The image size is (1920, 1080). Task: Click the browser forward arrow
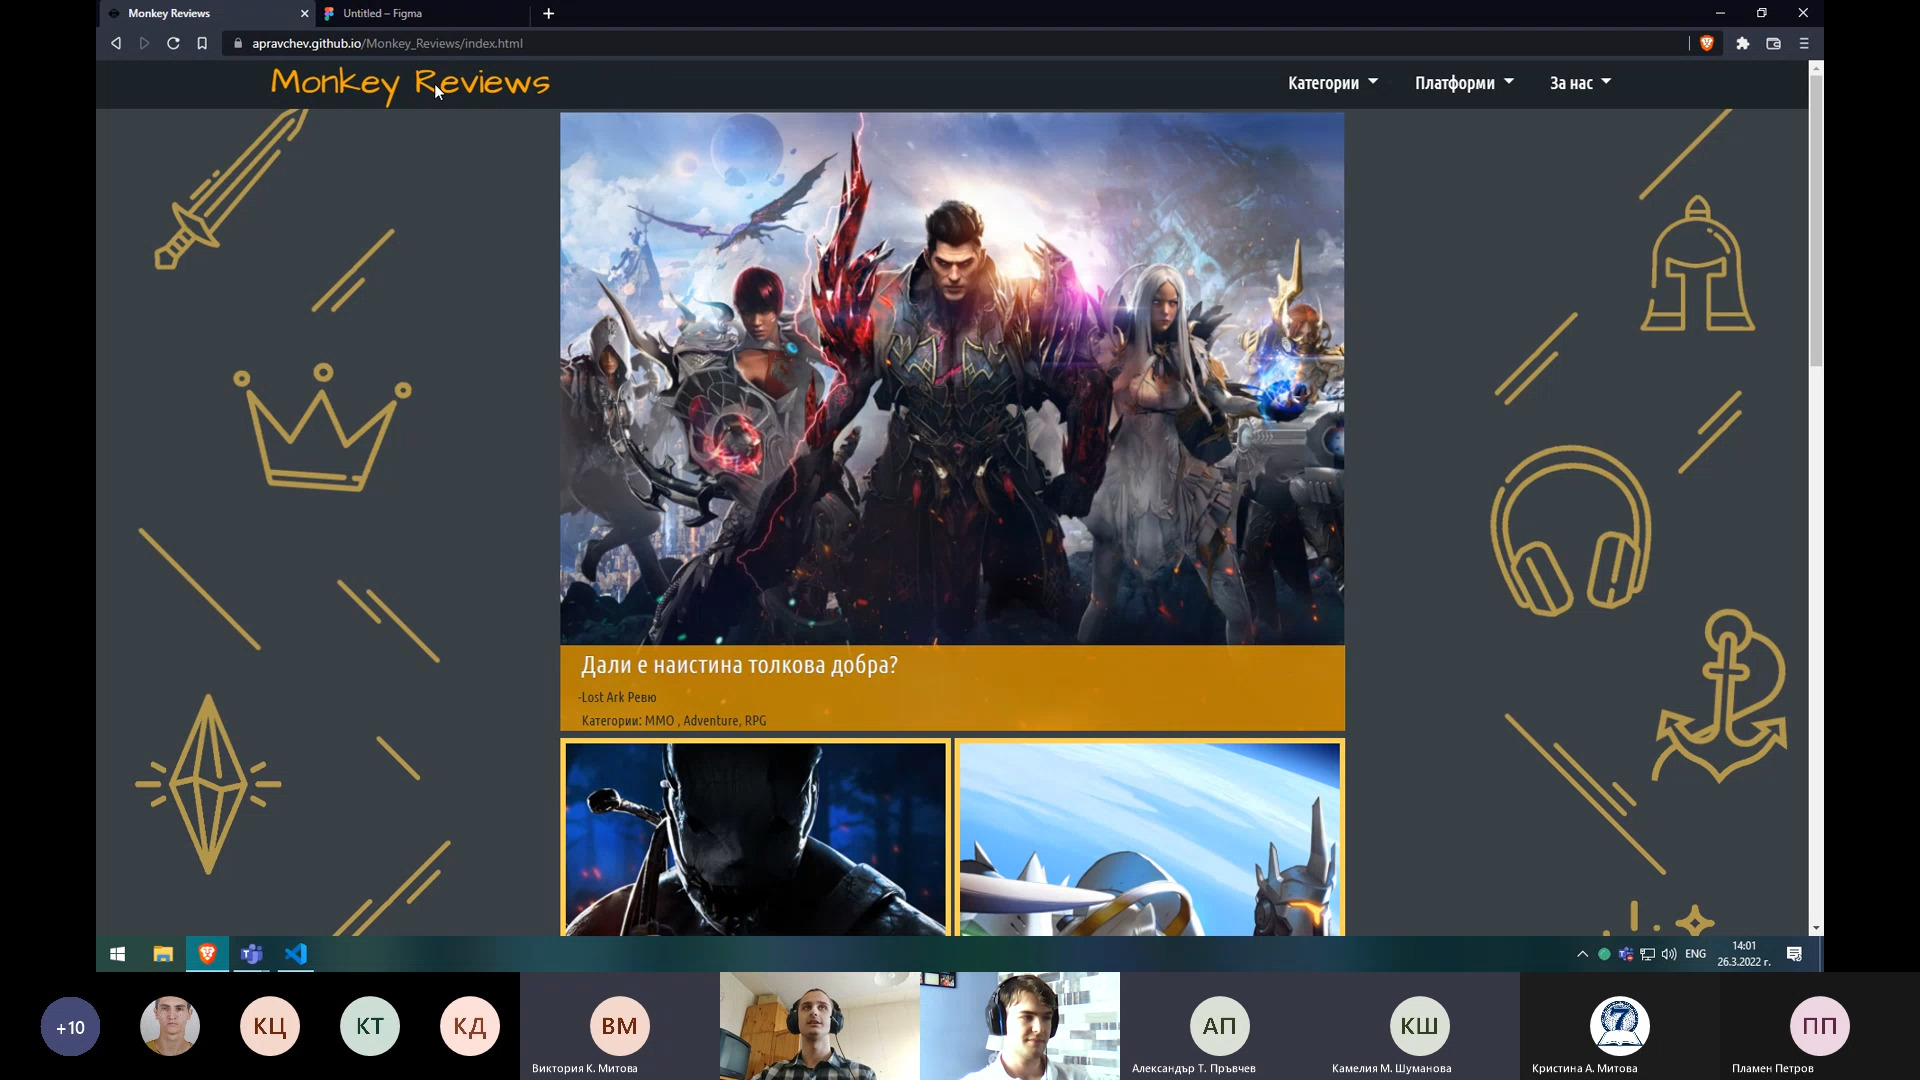pos(144,43)
